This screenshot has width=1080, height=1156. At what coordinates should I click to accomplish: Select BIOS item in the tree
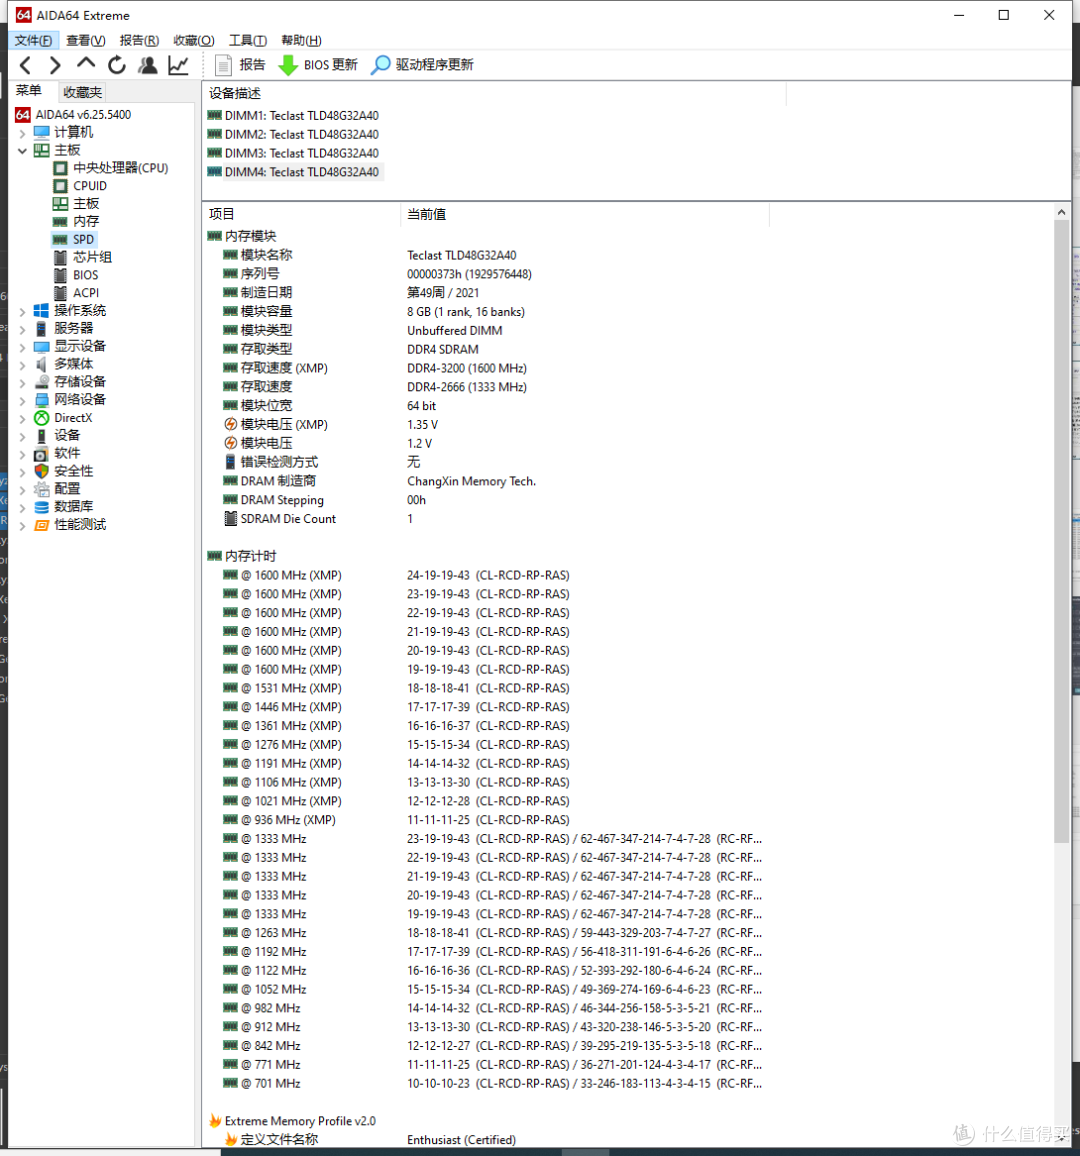pyautogui.click(x=76, y=275)
